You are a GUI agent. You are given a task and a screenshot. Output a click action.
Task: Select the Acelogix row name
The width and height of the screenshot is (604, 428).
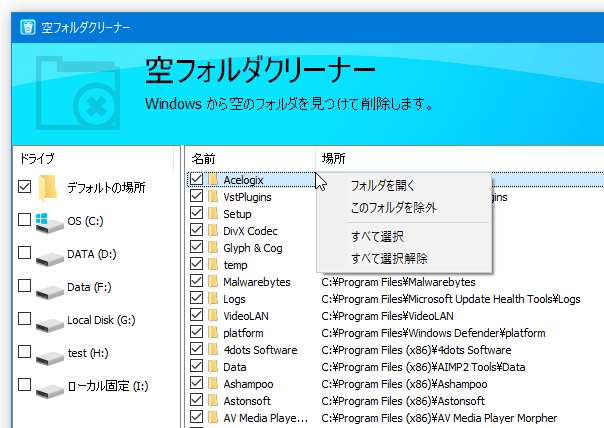pyautogui.click(x=243, y=180)
